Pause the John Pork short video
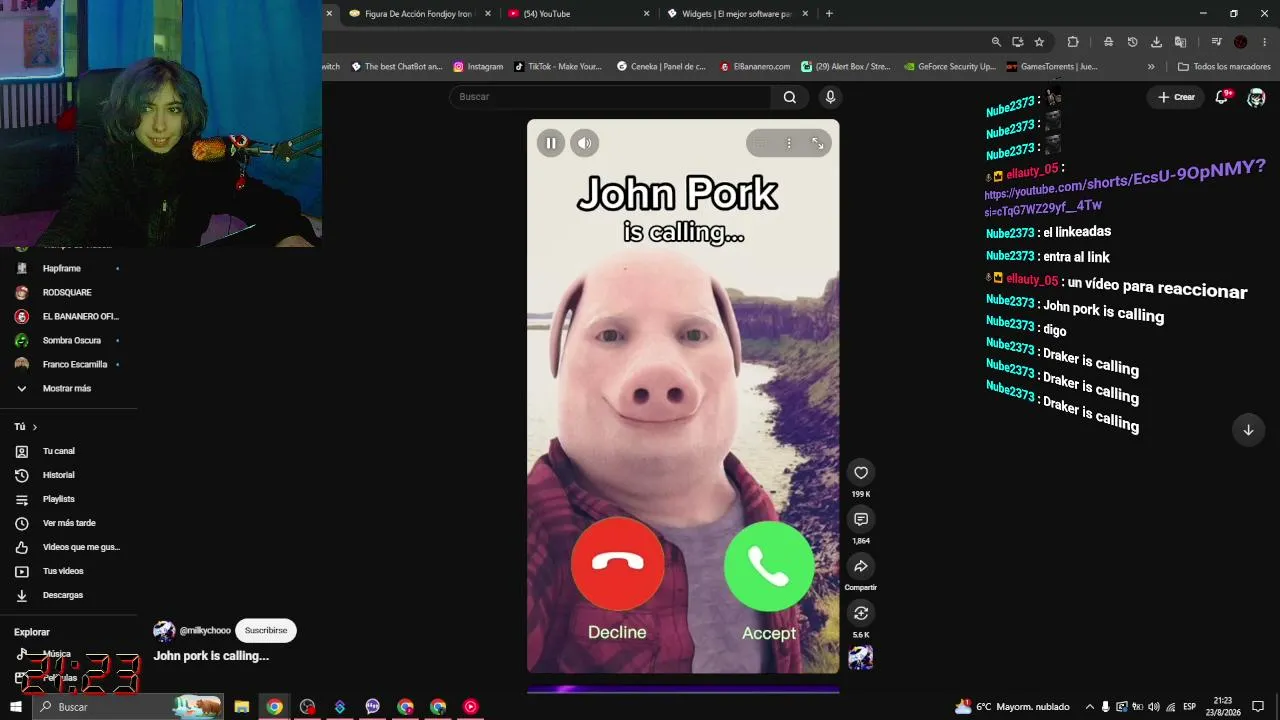This screenshot has height=720, width=1280. [x=550, y=143]
